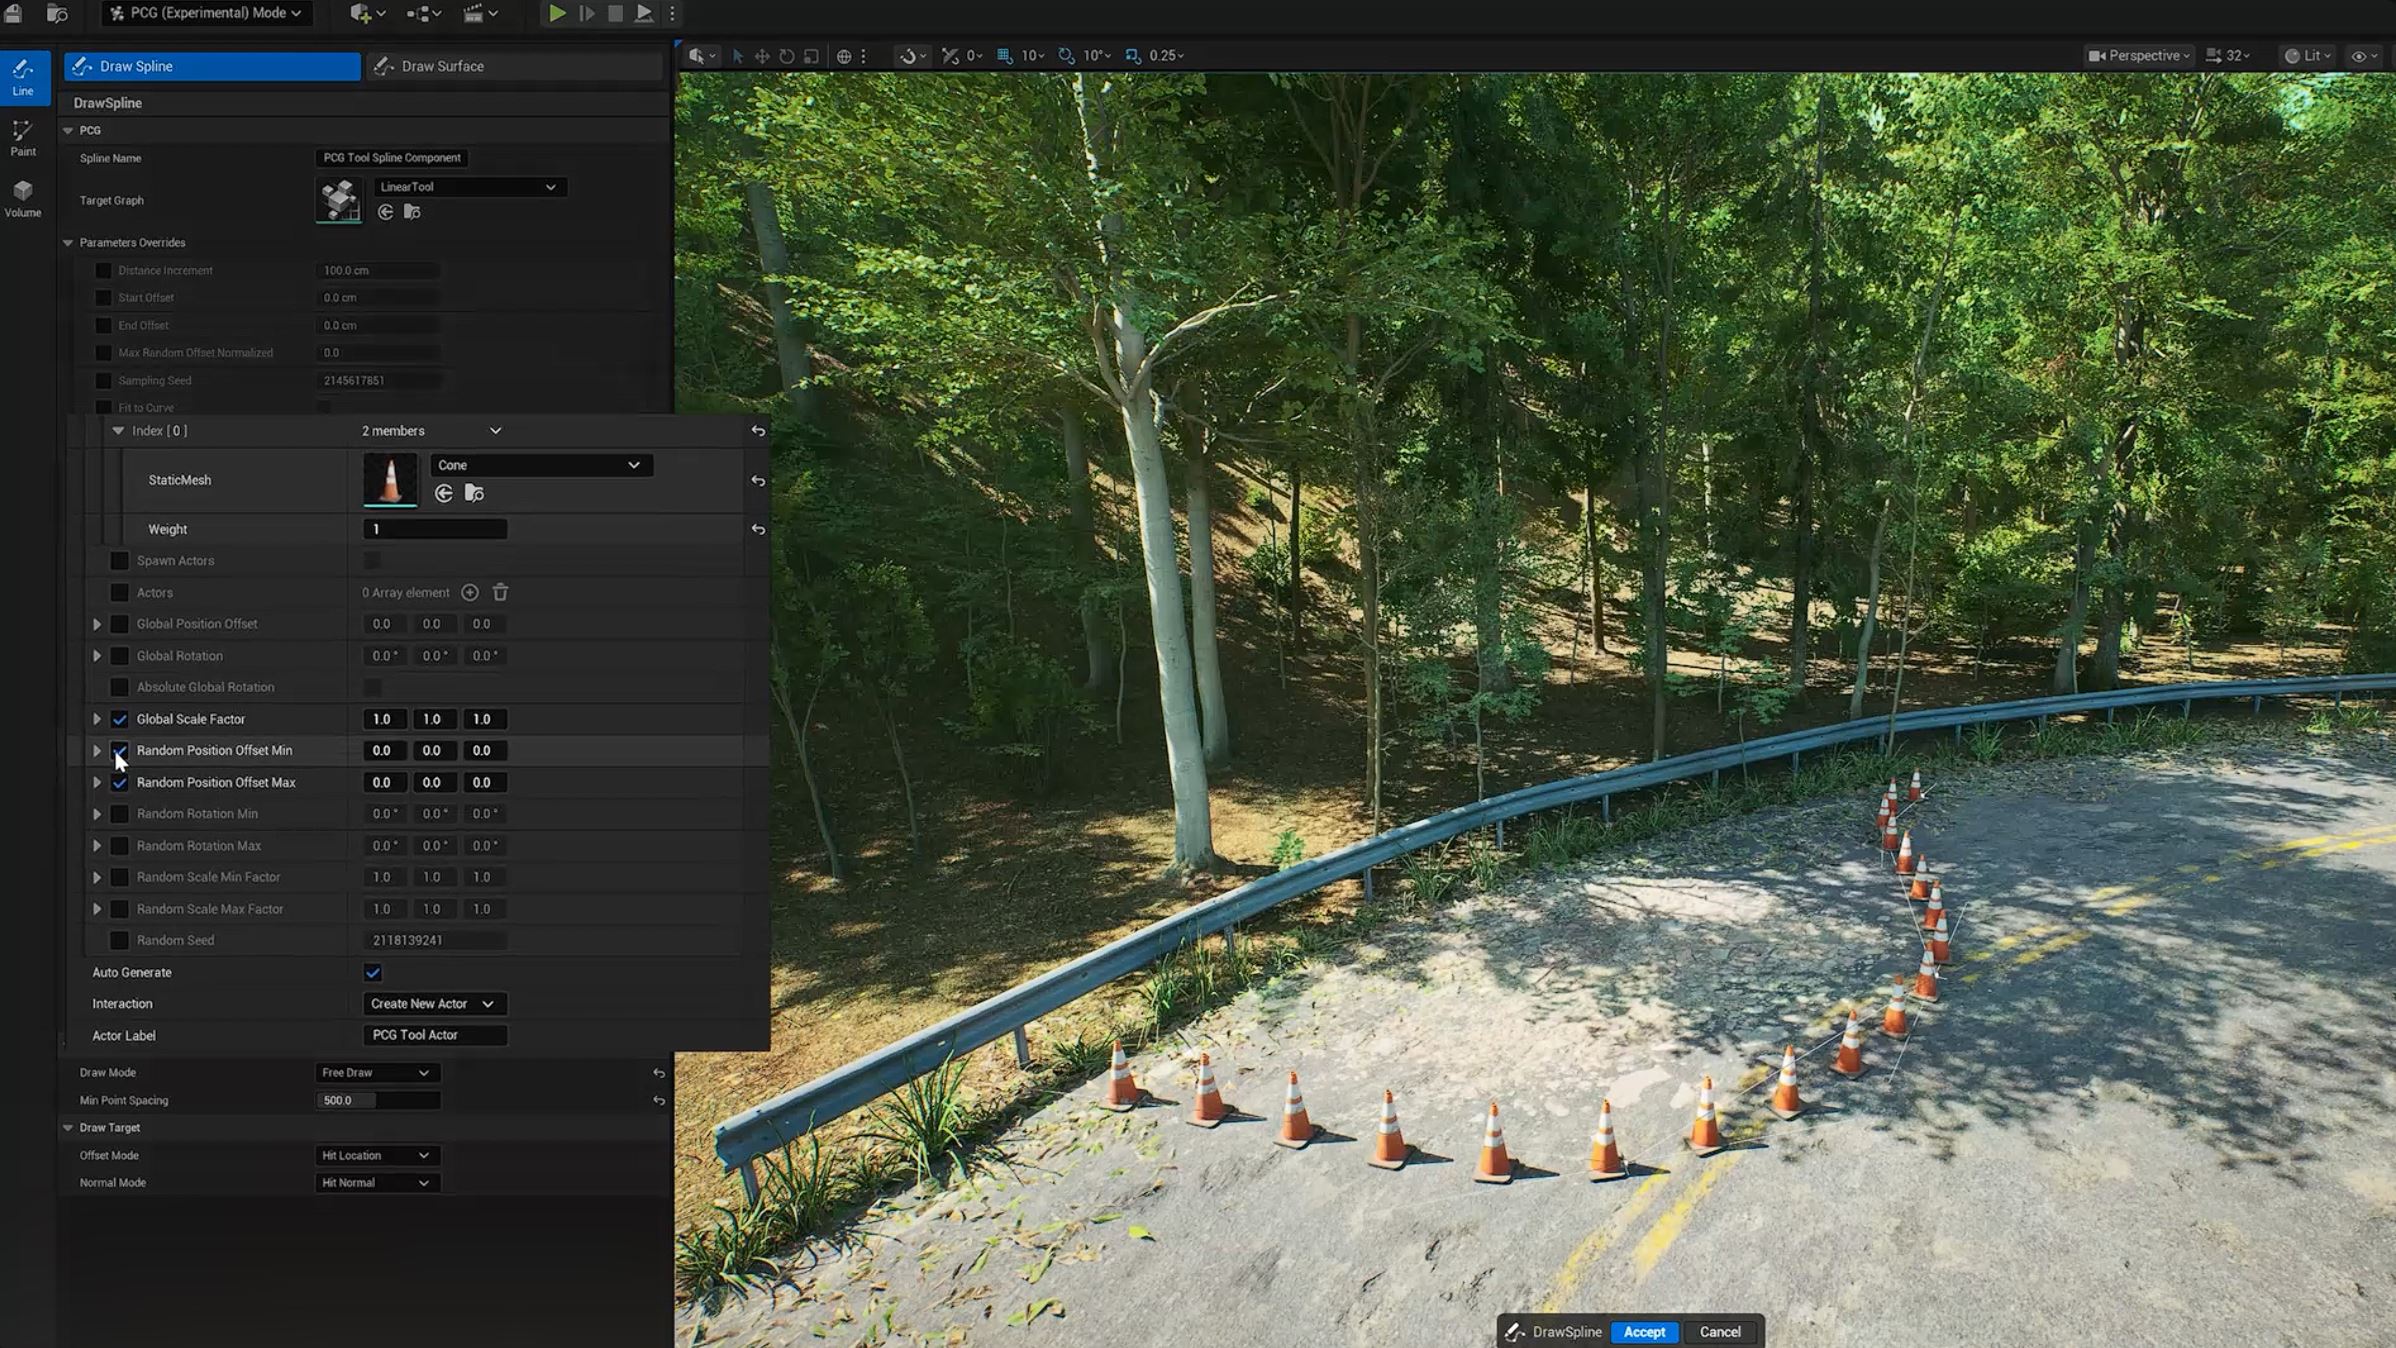Click the Min Point Spacing slider field
The image size is (2396, 1348).
click(x=378, y=1100)
